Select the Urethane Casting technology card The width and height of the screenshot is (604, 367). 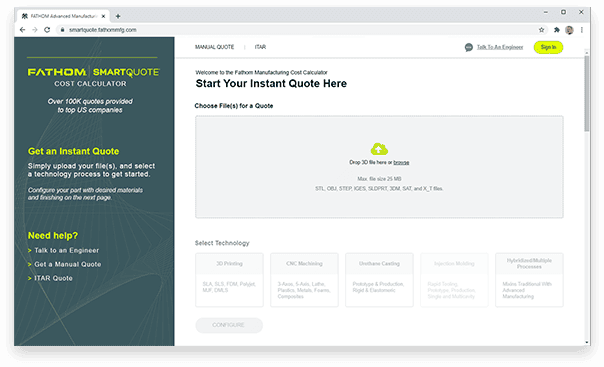[x=379, y=280]
